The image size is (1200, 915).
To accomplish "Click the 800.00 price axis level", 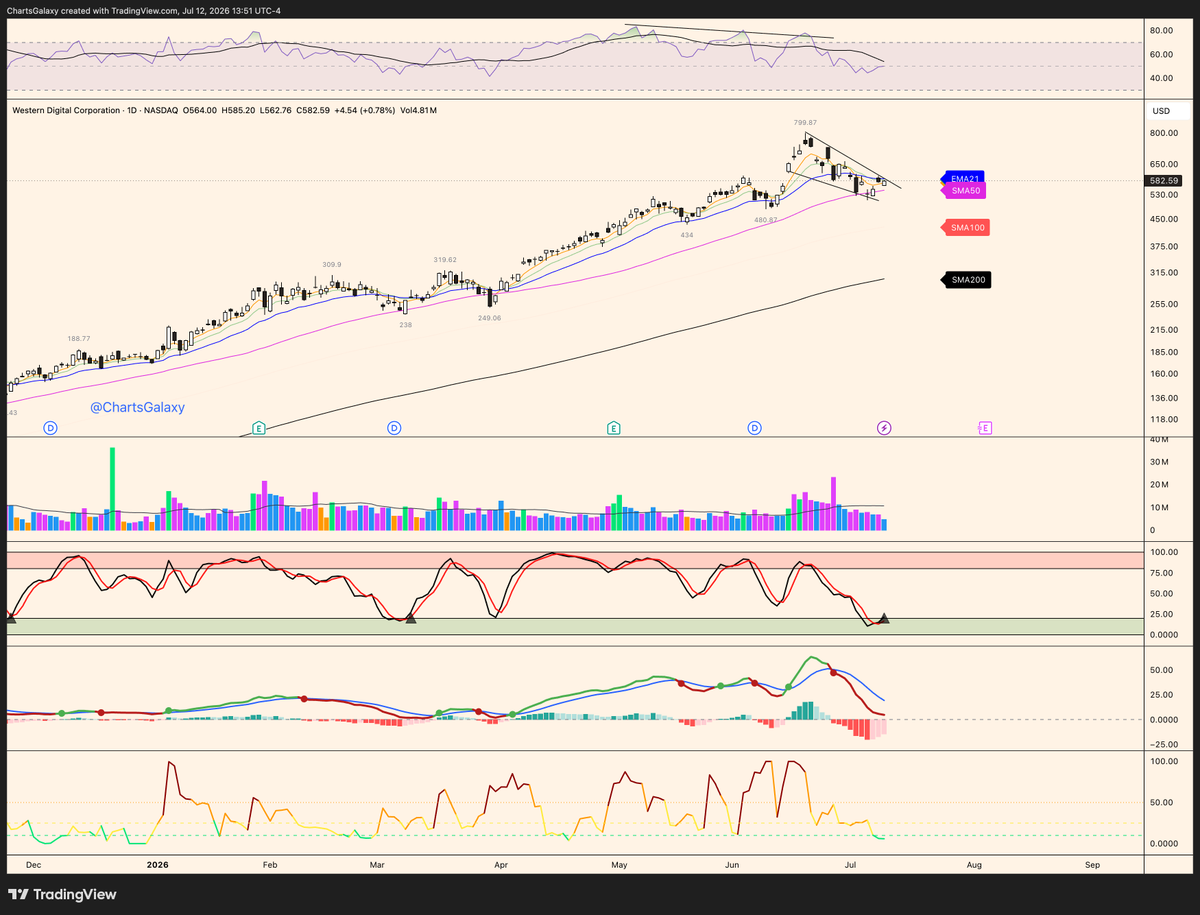I will (x=1163, y=133).
